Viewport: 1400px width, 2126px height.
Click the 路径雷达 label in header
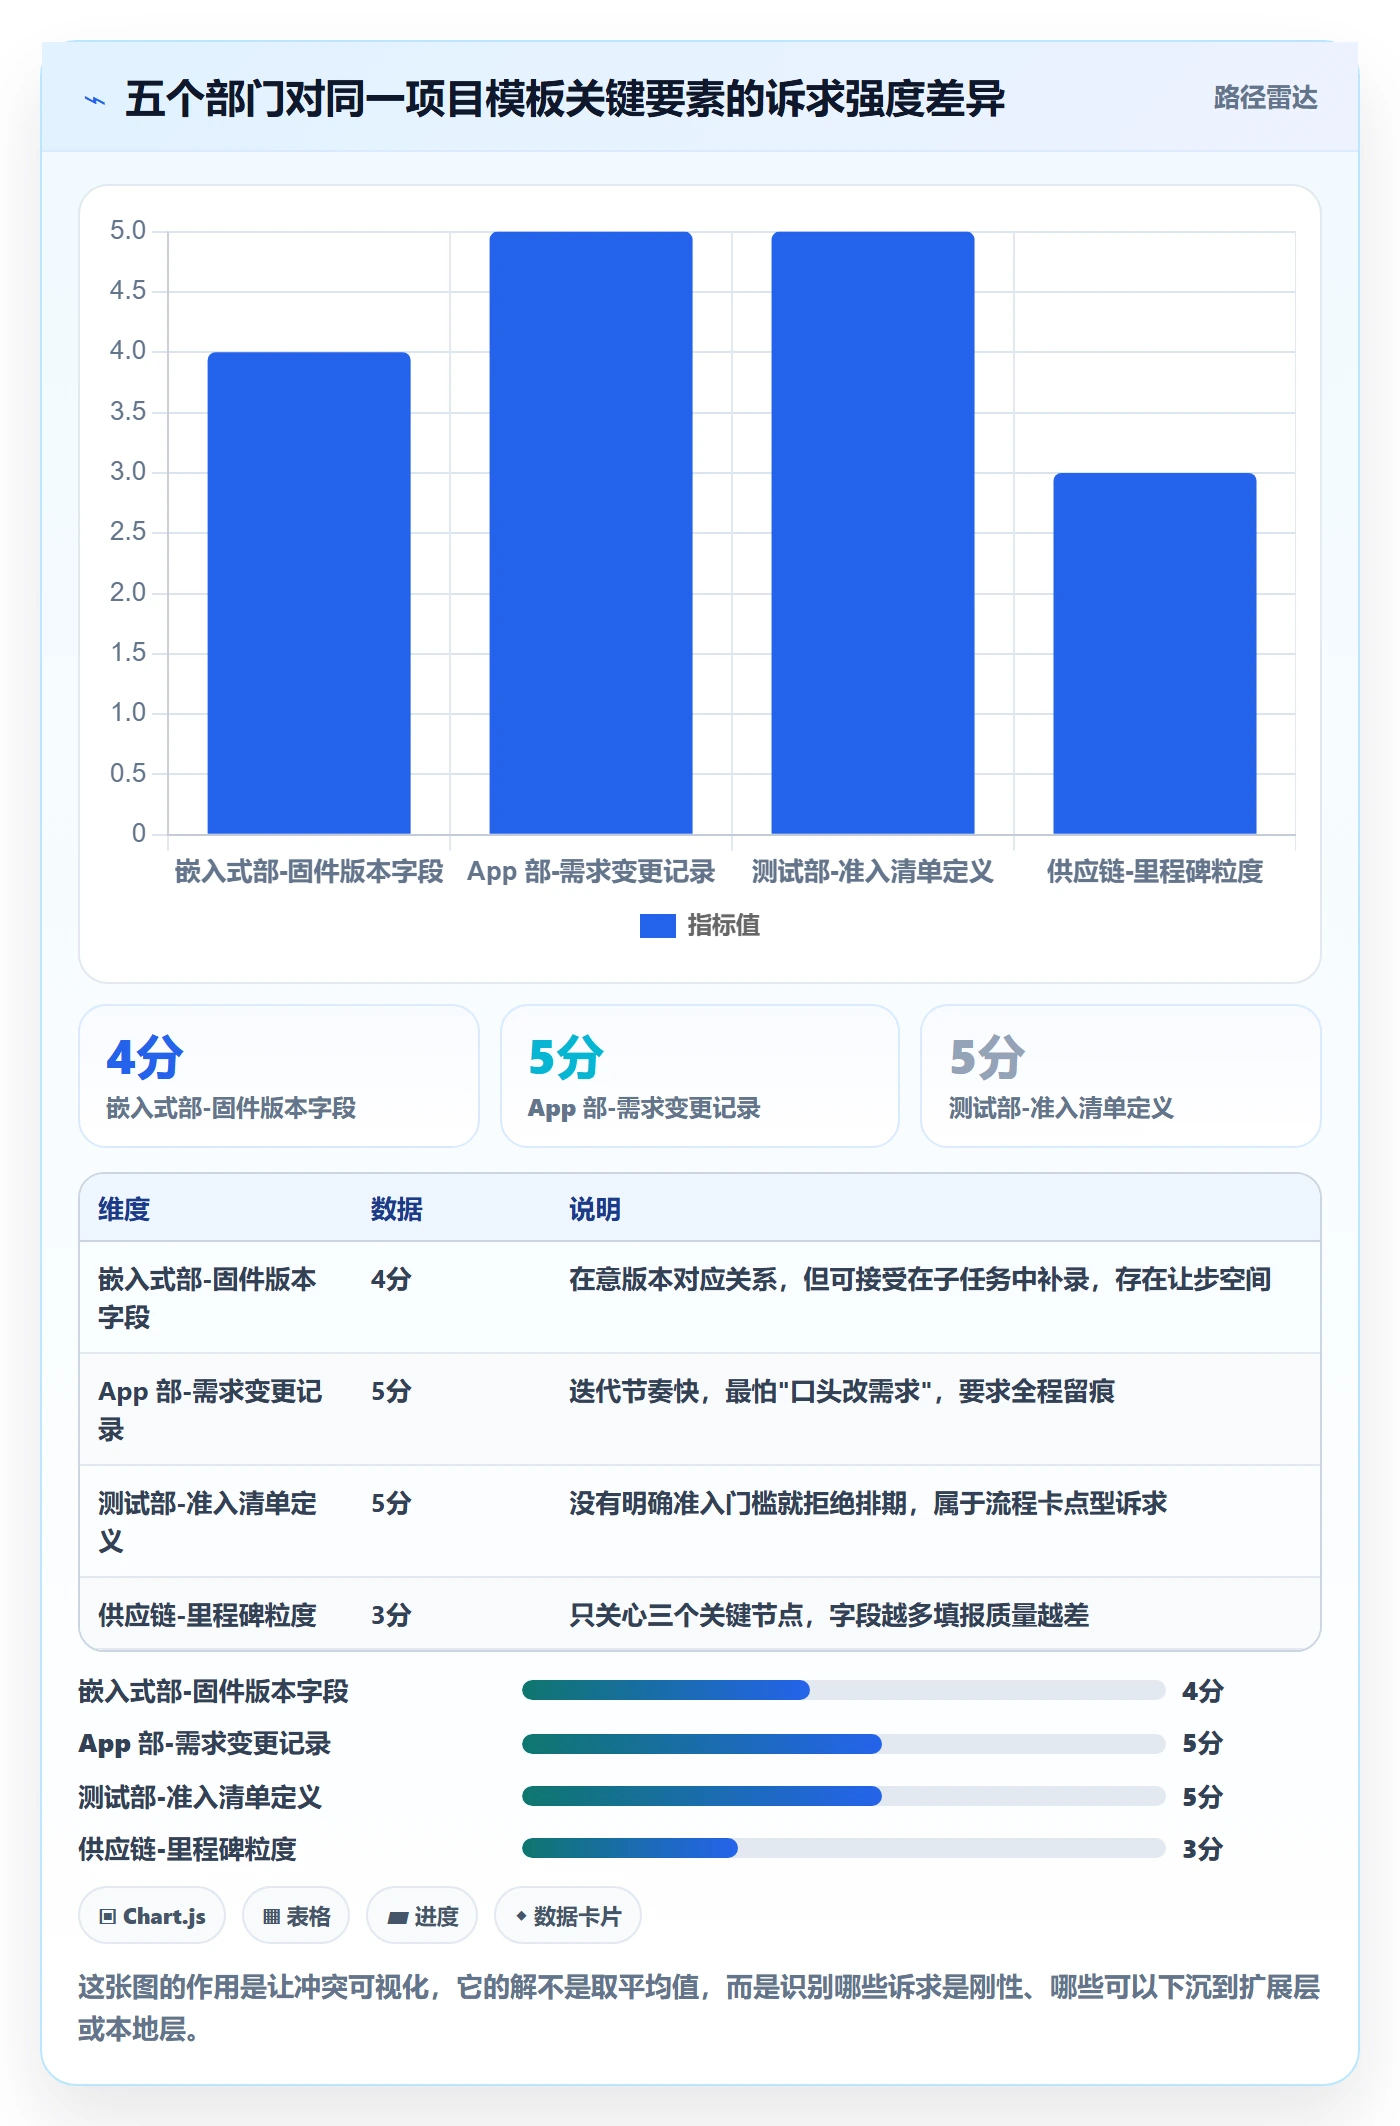(x=1265, y=98)
